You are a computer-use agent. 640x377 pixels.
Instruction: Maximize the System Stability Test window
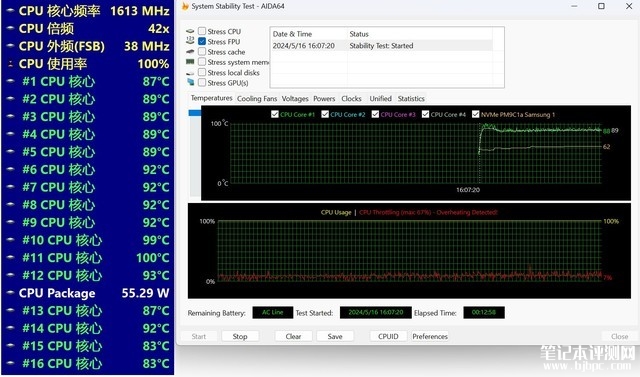click(601, 6)
